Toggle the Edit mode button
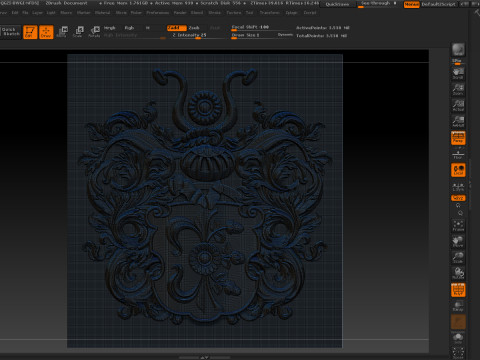This screenshot has width=480, height=360. [x=30, y=32]
